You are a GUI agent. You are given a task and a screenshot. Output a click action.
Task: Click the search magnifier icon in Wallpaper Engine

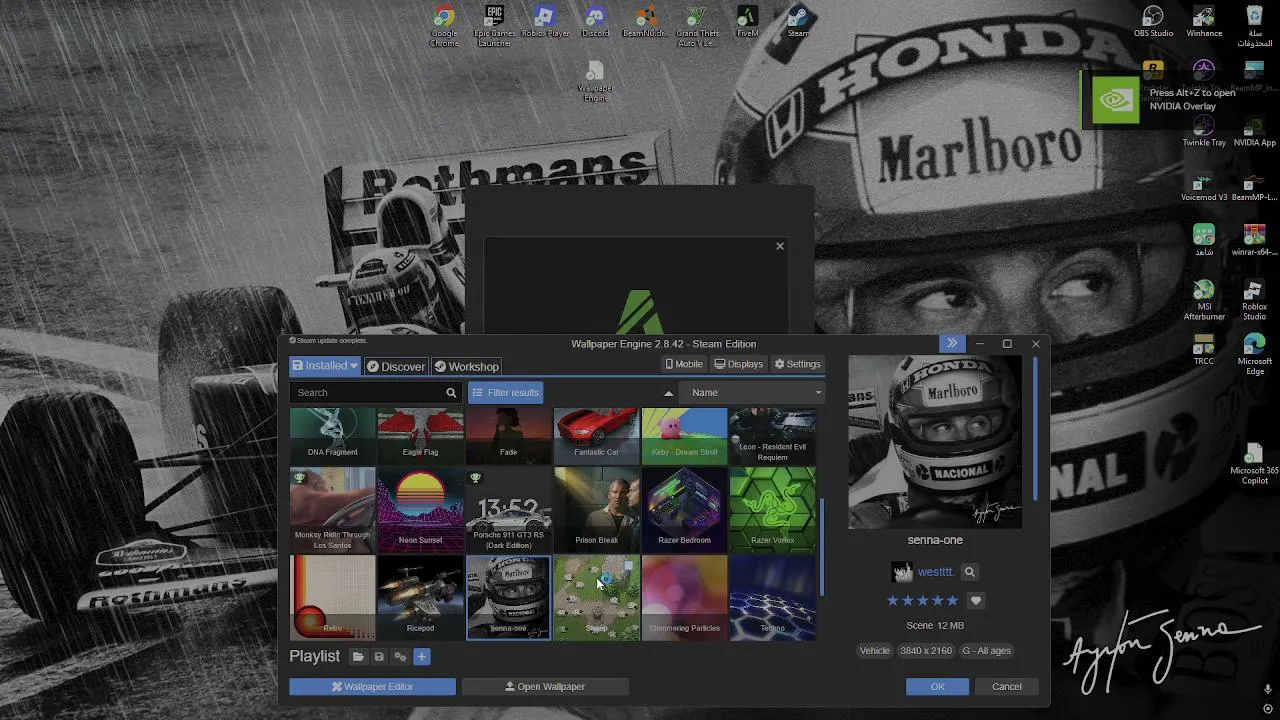[x=451, y=393]
